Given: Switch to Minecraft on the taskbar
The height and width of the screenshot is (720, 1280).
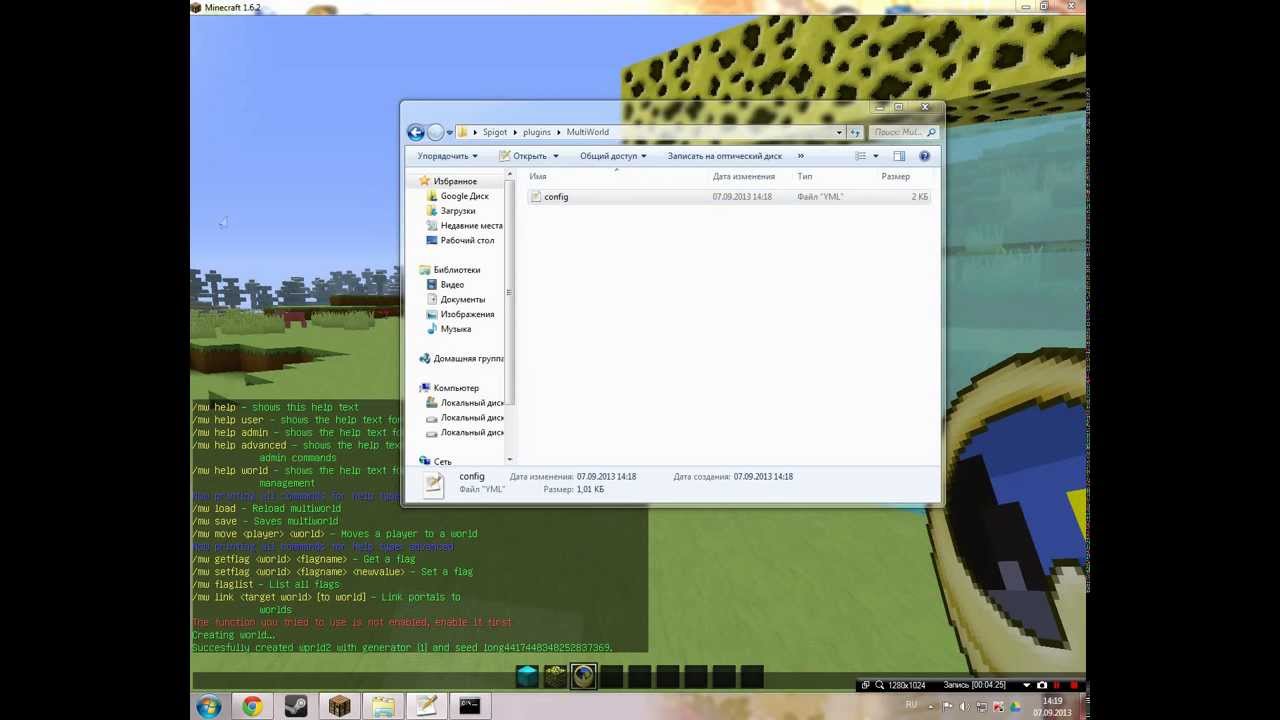Looking at the screenshot, I should 340,707.
